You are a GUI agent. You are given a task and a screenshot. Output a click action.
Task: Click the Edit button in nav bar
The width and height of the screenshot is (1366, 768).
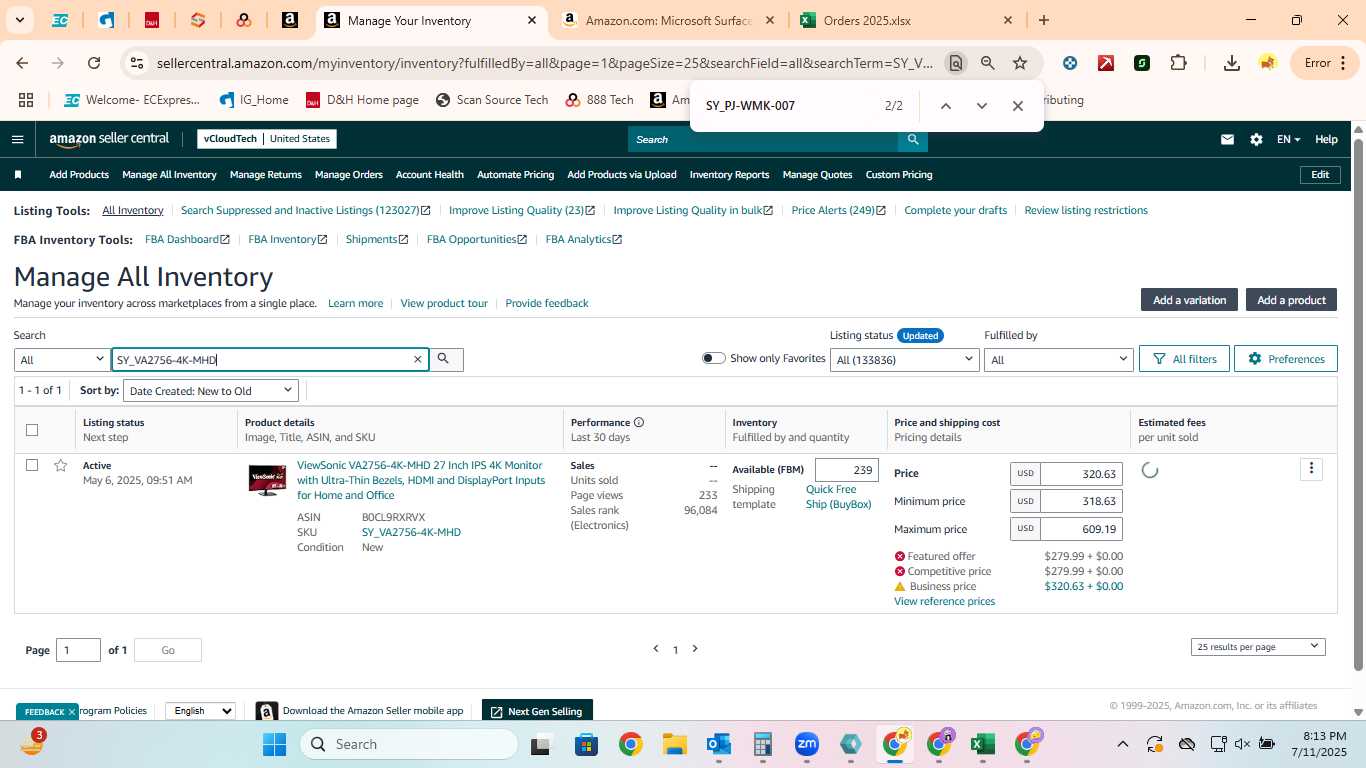[x=1320, y=174]
